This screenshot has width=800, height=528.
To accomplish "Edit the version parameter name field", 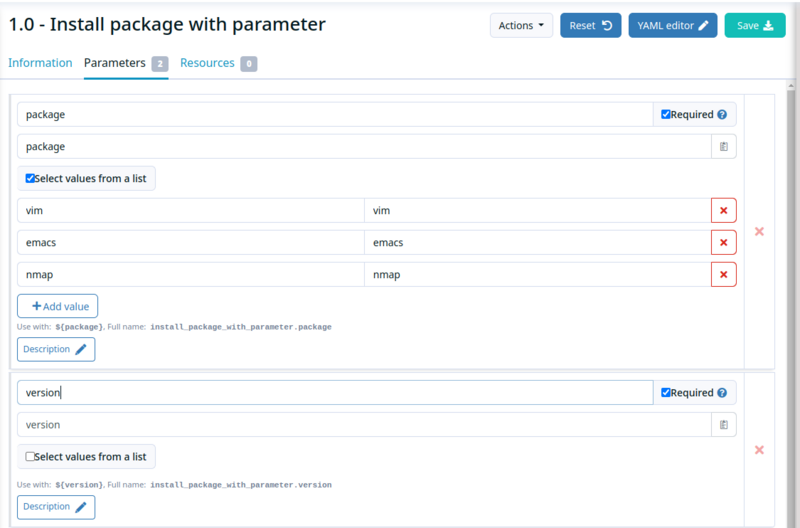I will [x=335, y=392].
